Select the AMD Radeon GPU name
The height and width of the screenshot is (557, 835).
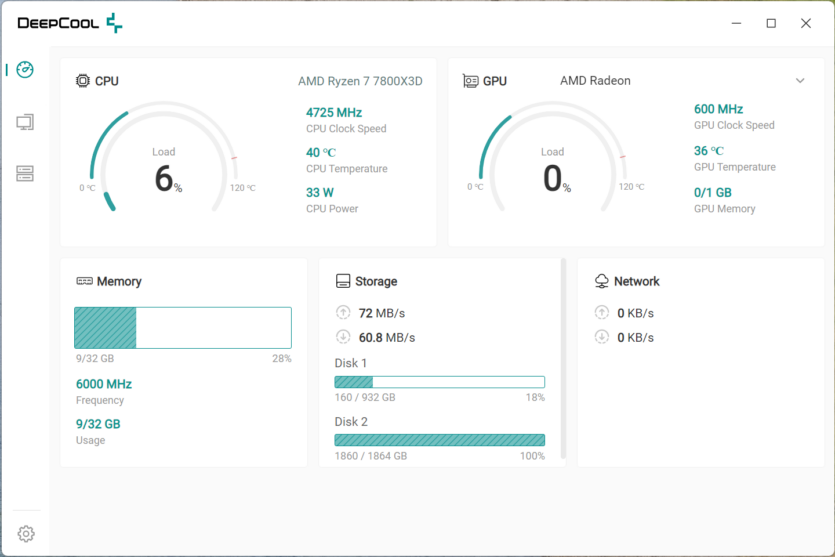595,80
